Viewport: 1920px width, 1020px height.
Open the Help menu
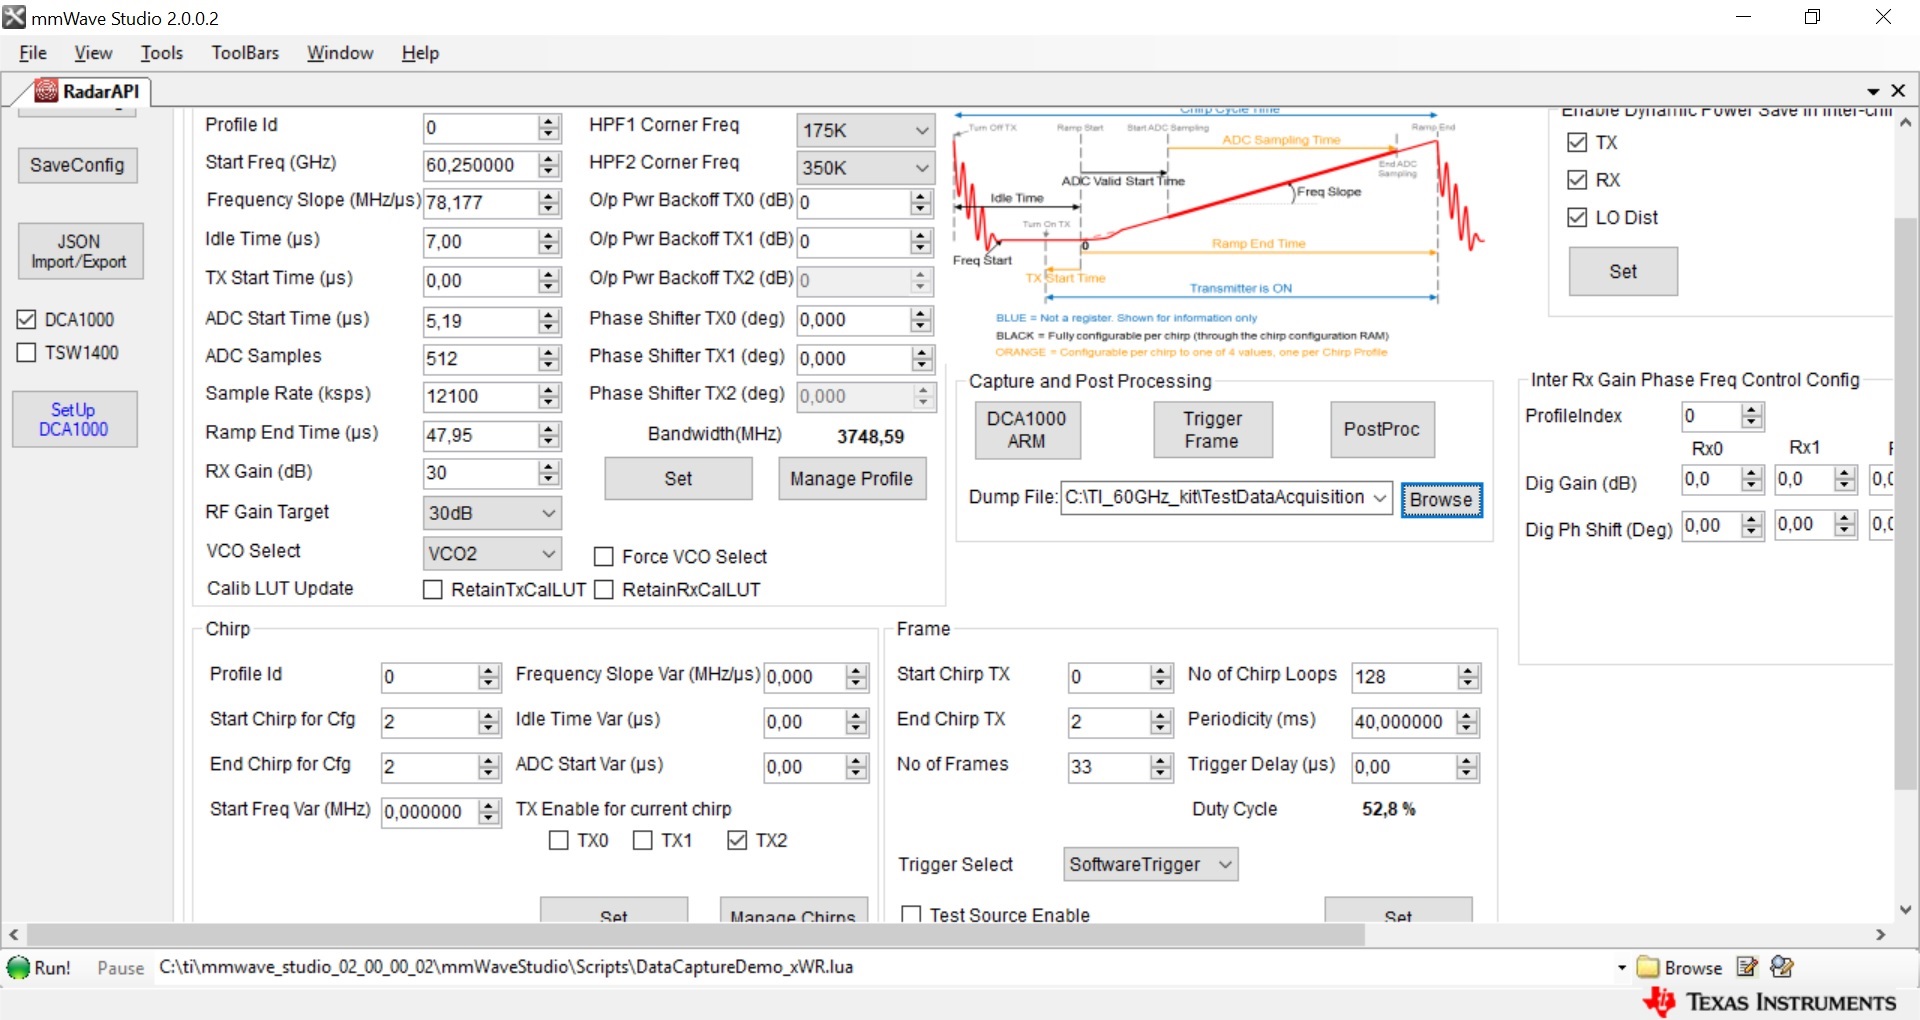point(420,53)
